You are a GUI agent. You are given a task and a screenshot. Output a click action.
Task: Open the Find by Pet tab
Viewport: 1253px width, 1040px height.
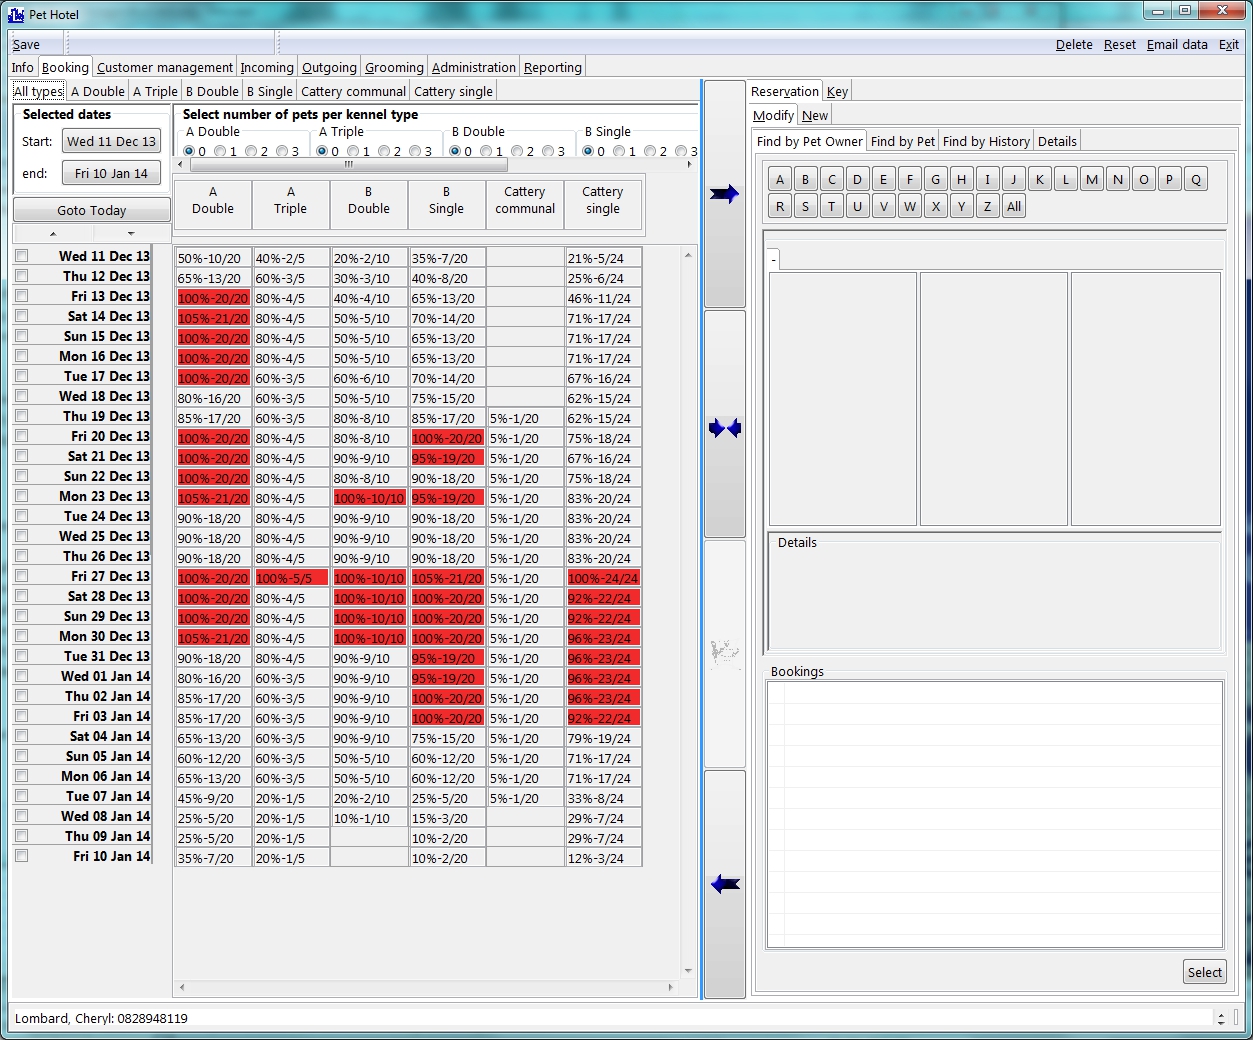point(902,141)
